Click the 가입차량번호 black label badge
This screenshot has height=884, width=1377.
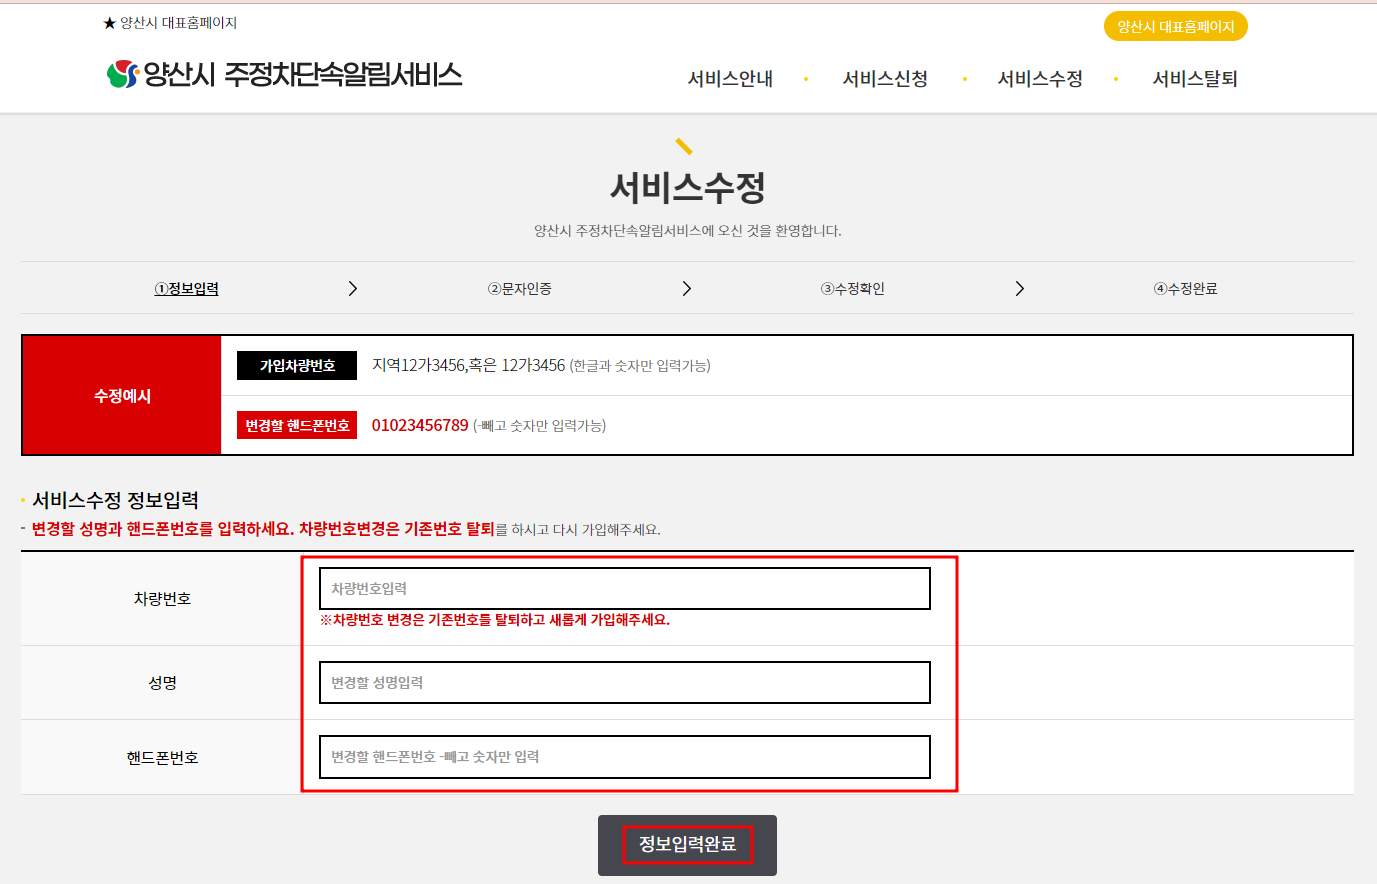coord(296,365)
